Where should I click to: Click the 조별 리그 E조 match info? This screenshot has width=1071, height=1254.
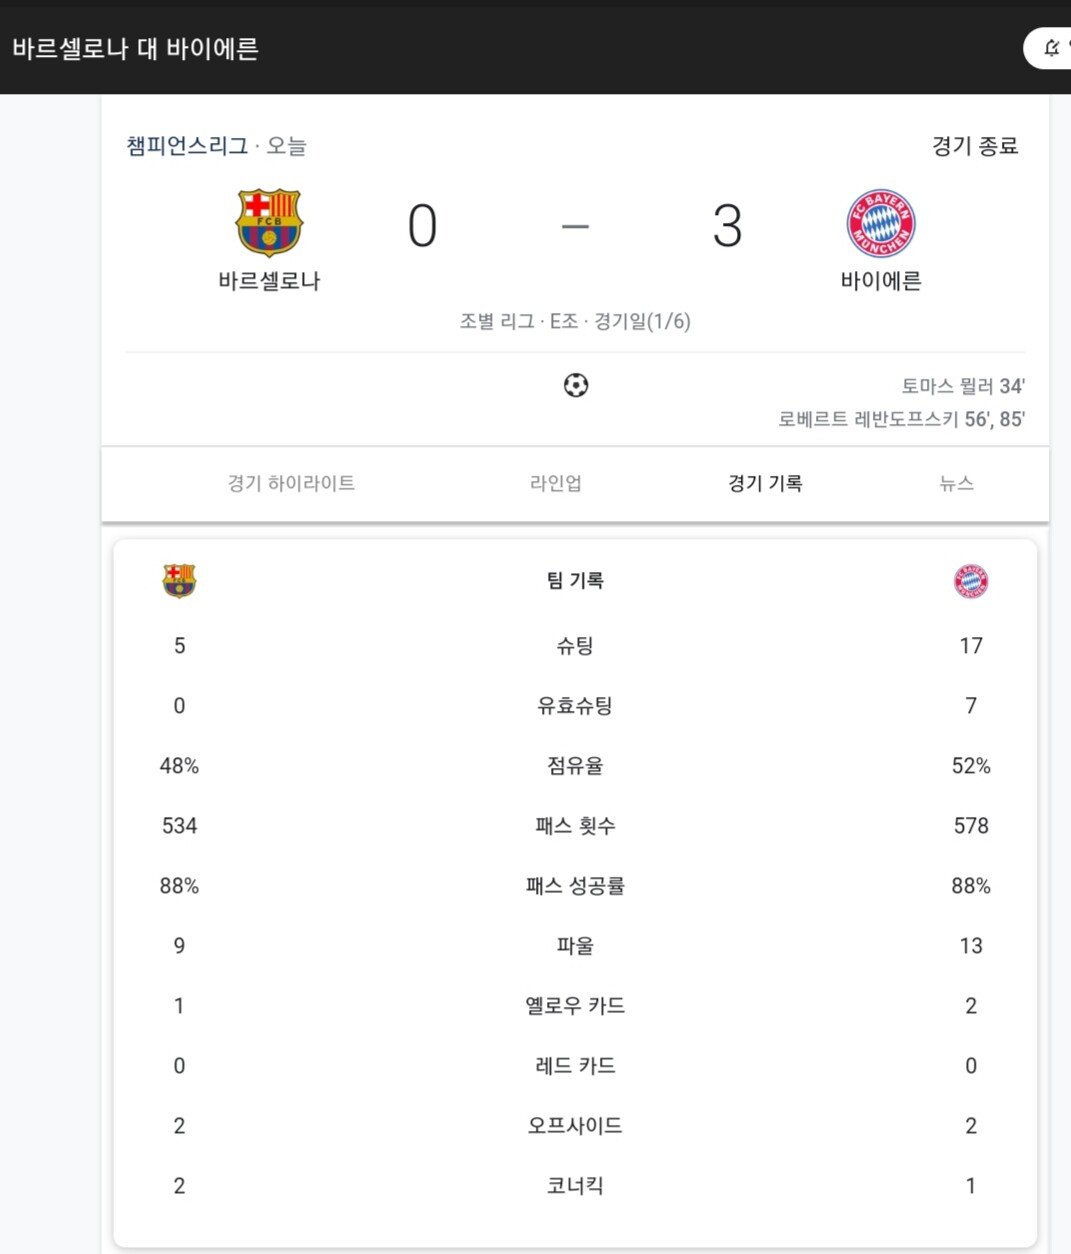(x=575, y=322)
